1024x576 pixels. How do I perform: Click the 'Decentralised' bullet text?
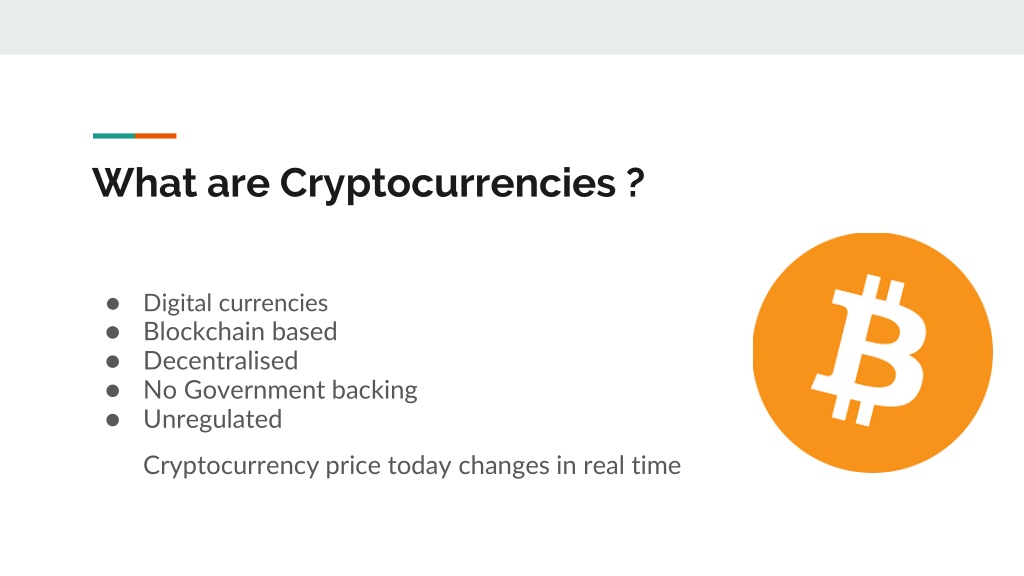point(221,361)
